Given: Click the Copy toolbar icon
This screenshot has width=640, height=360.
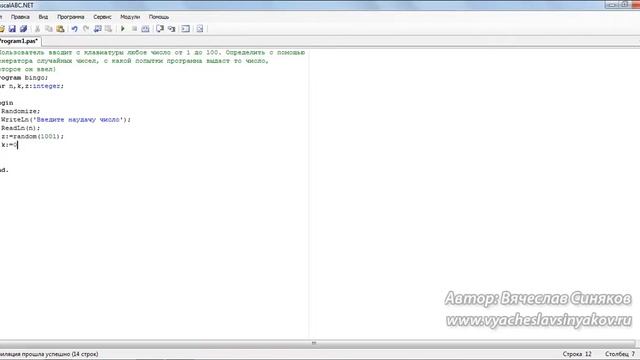Looking at the screenshot, I should coord(49,29).
